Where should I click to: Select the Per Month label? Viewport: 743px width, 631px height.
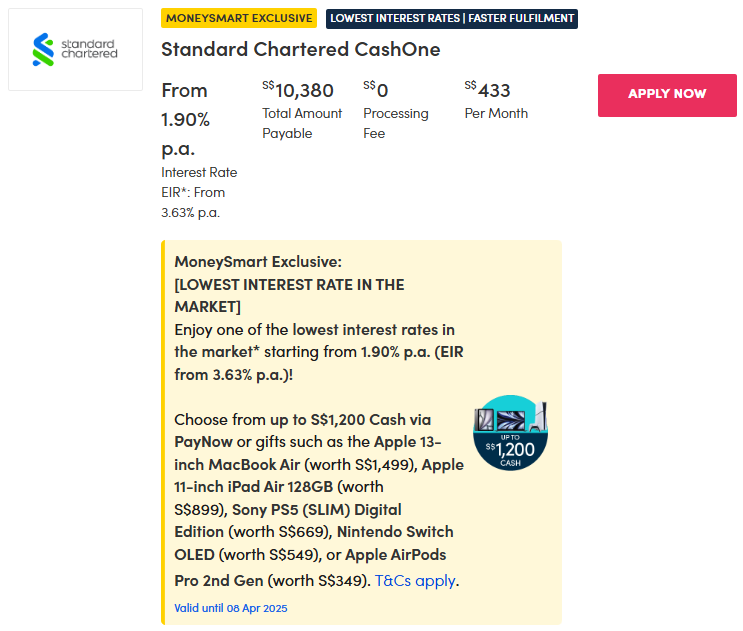(x=496, y=113)
